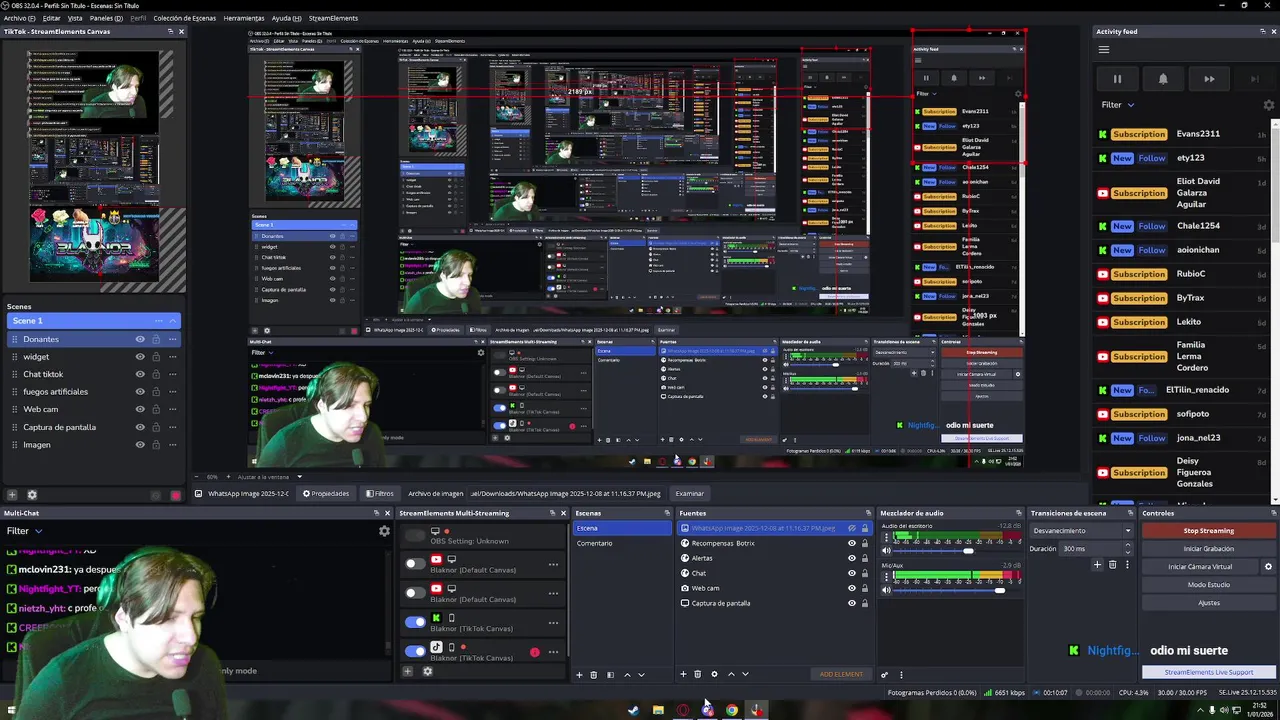The height and width of the screenshot is (720, 1280).
Task: Open Ajustes in Controles
Action: 1209,603
